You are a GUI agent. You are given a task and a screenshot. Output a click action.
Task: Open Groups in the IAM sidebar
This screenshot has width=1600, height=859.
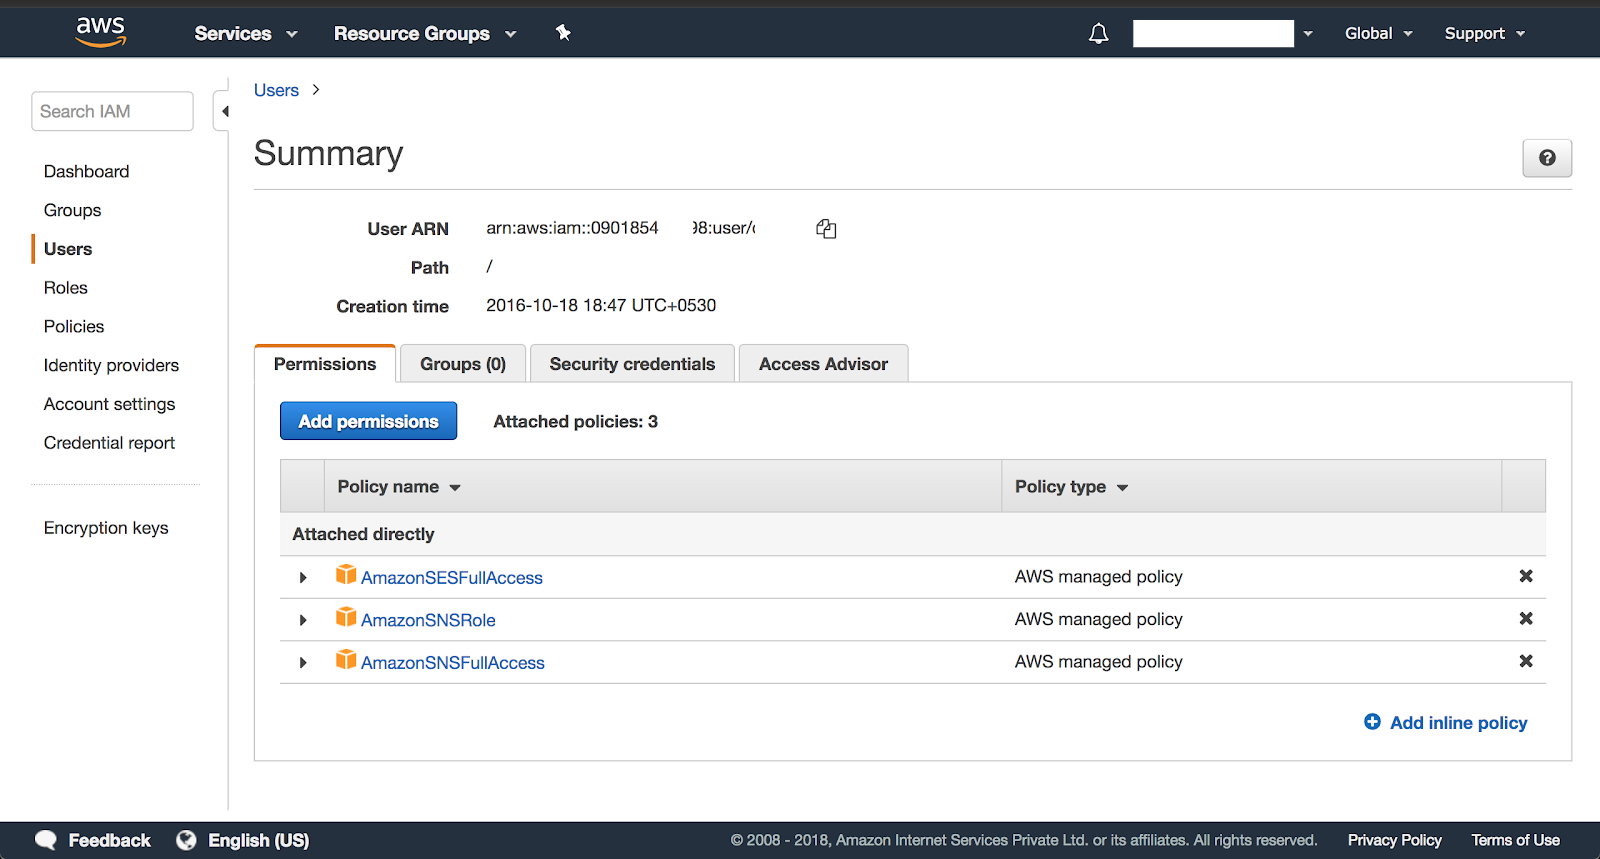coord(72,211)
